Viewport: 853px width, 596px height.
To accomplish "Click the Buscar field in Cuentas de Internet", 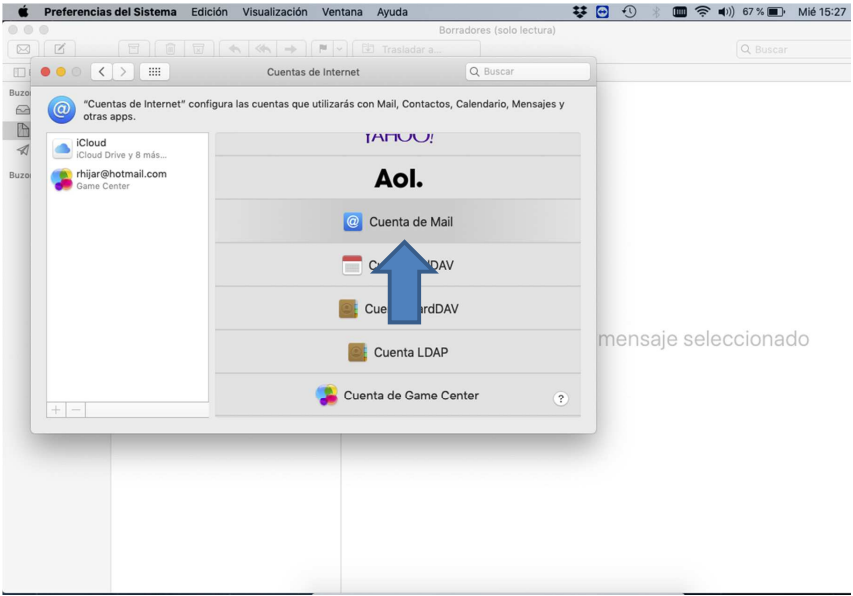I will 528,72.
